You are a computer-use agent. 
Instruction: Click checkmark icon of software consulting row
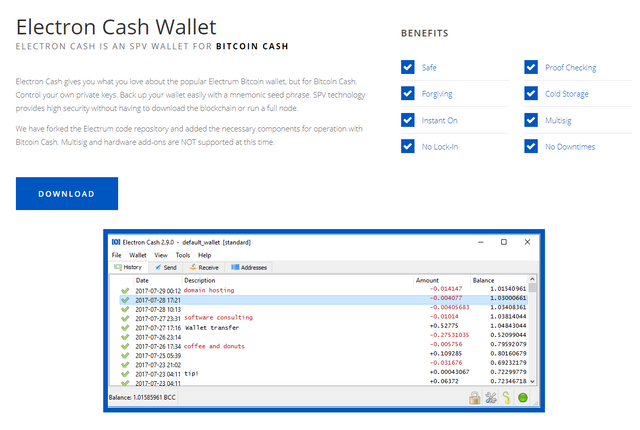tap(125, 318)
